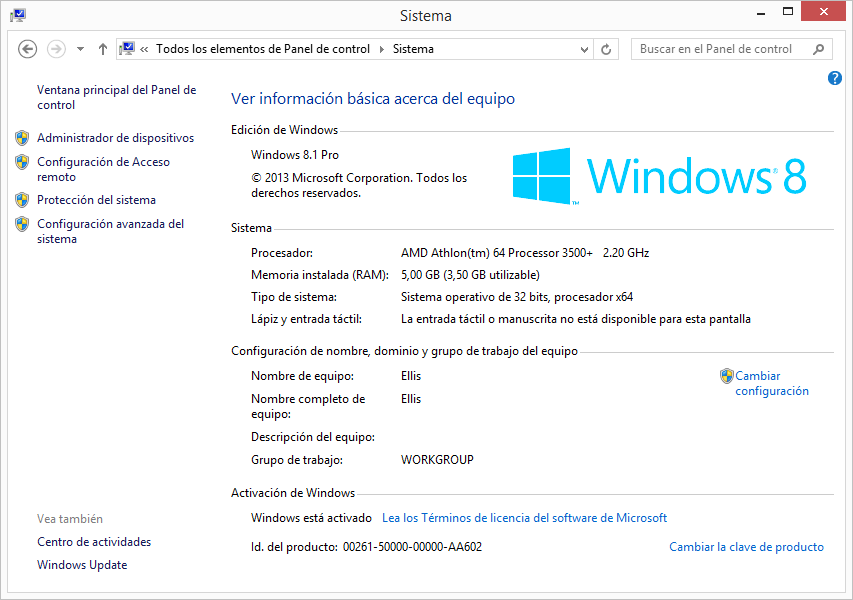This screenshot has height=600, width=853.
Task: Click the refresh button in address bar
Action: tap(606, 49)
